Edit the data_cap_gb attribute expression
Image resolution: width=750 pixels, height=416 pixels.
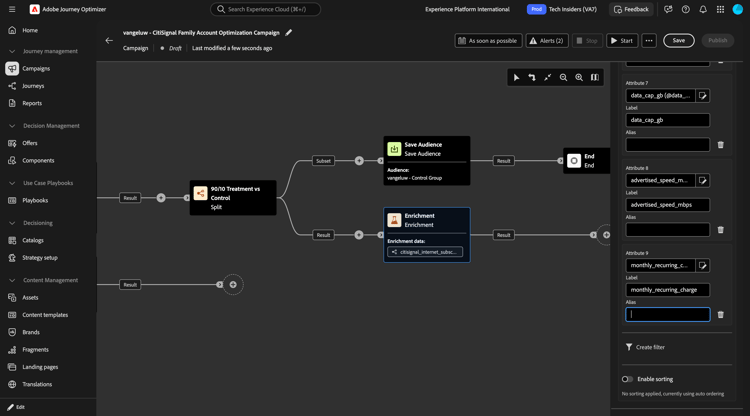703,96
